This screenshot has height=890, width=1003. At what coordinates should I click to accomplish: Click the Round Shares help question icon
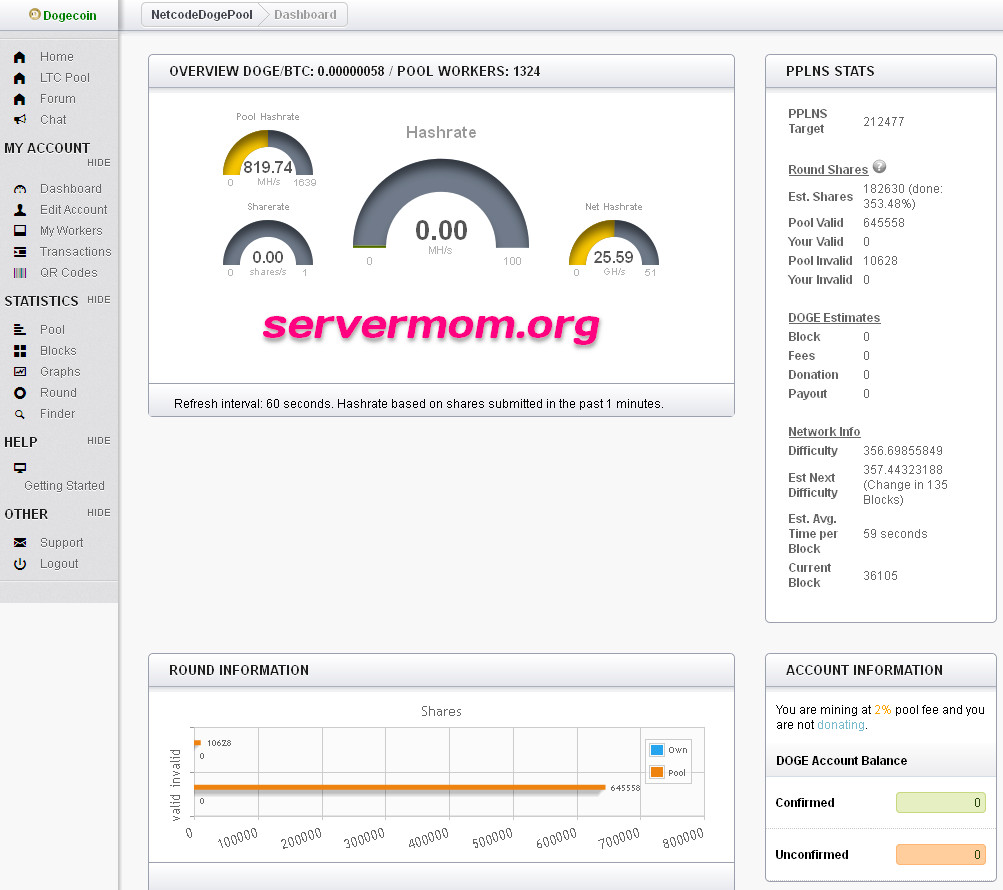coord(880,166)
